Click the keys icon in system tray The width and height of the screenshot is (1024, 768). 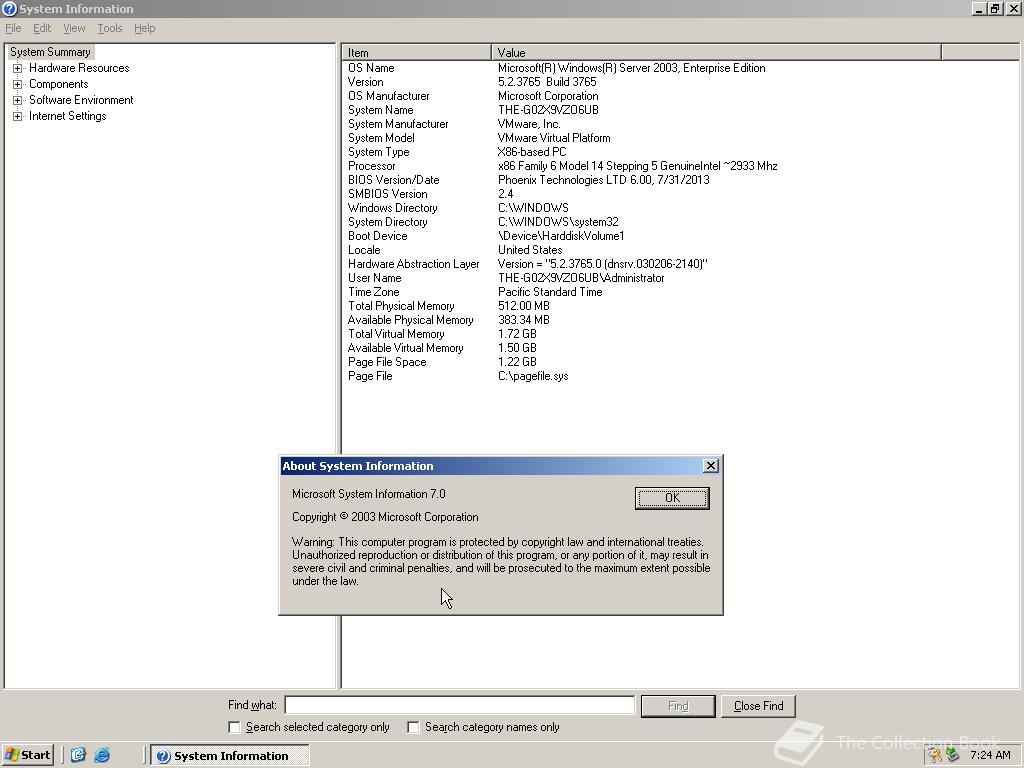pos(935,755)
